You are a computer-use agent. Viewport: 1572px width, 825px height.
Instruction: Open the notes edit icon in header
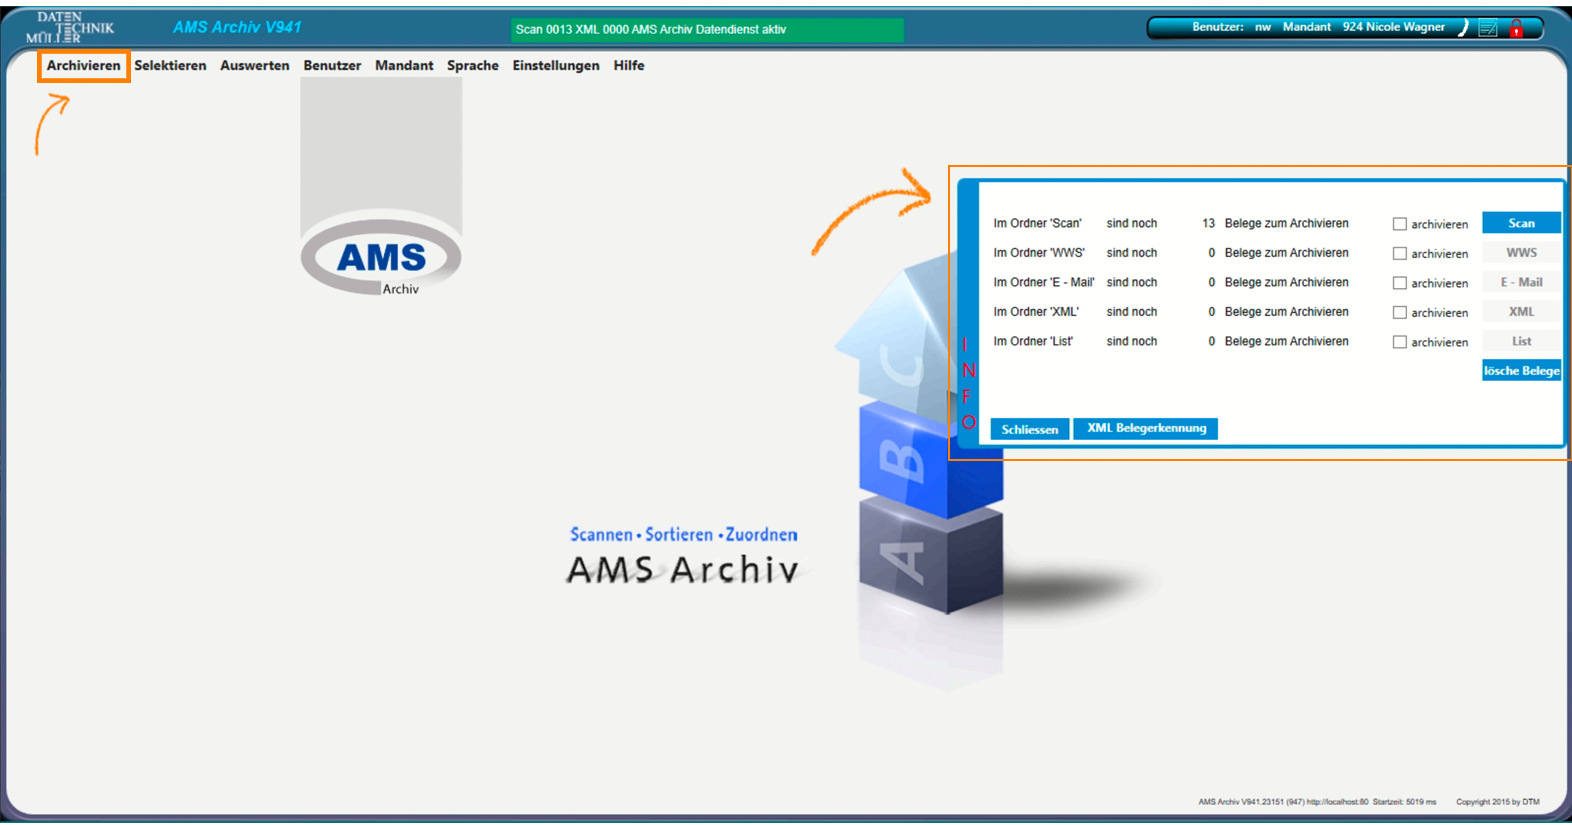[1488, 28]
